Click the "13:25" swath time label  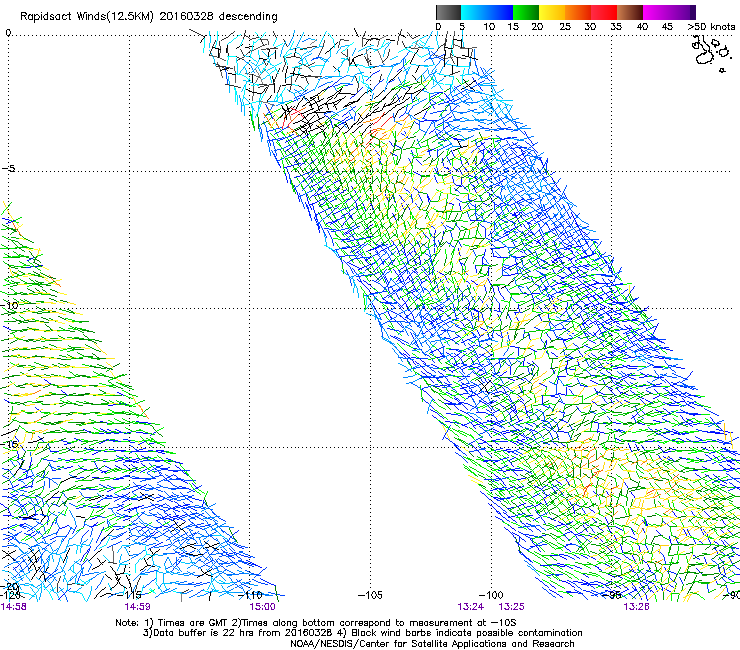point(512,607)
